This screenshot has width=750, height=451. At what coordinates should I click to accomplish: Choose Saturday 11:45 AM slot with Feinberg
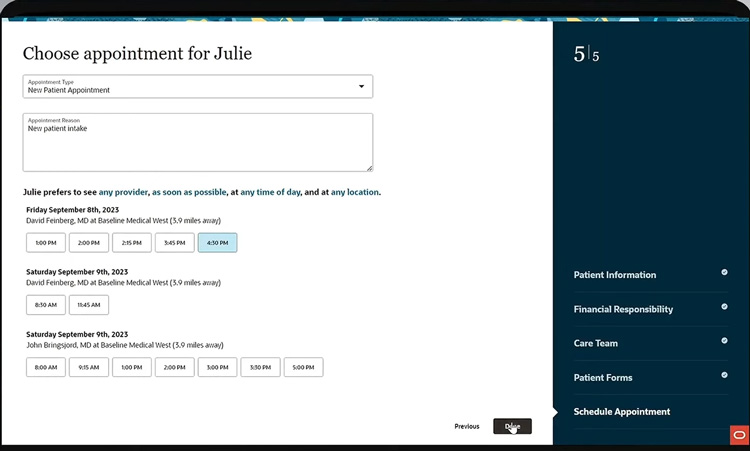89,305
